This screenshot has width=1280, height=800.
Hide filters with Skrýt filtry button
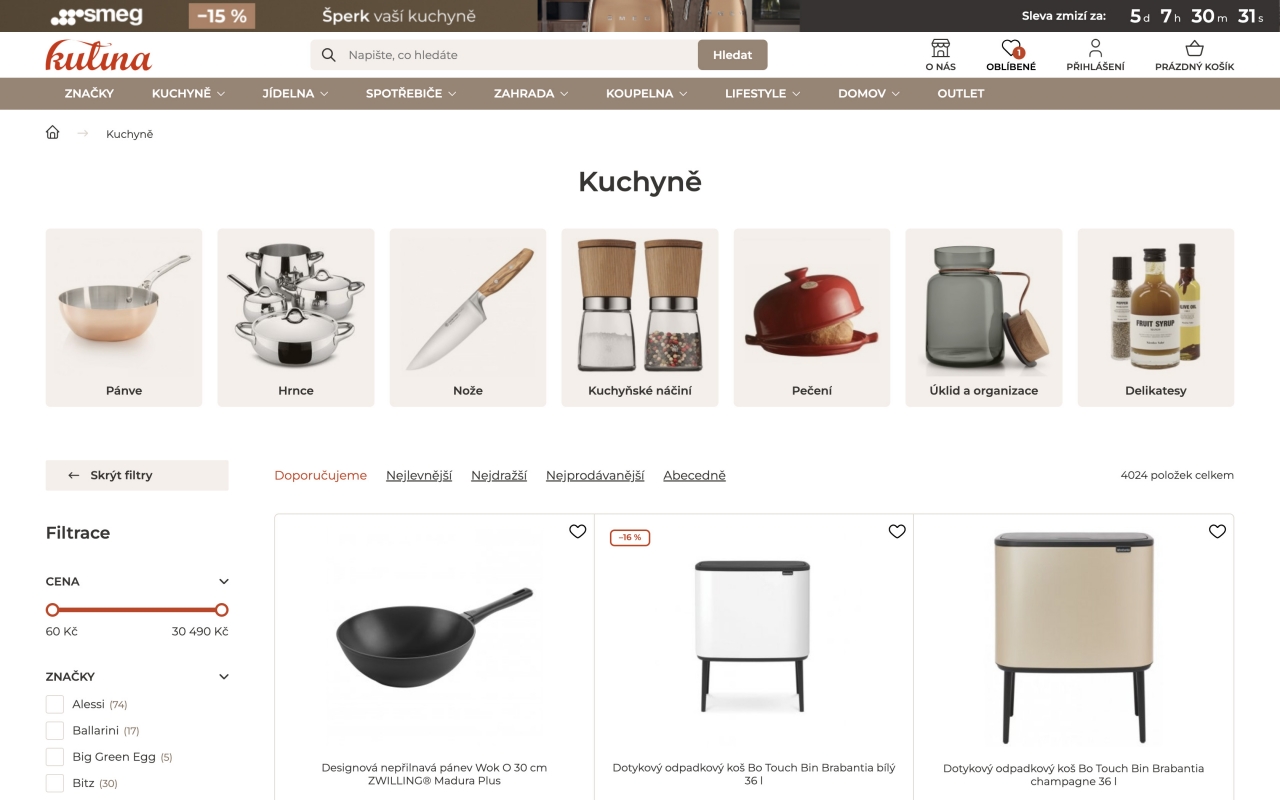(x=137, y=475)
